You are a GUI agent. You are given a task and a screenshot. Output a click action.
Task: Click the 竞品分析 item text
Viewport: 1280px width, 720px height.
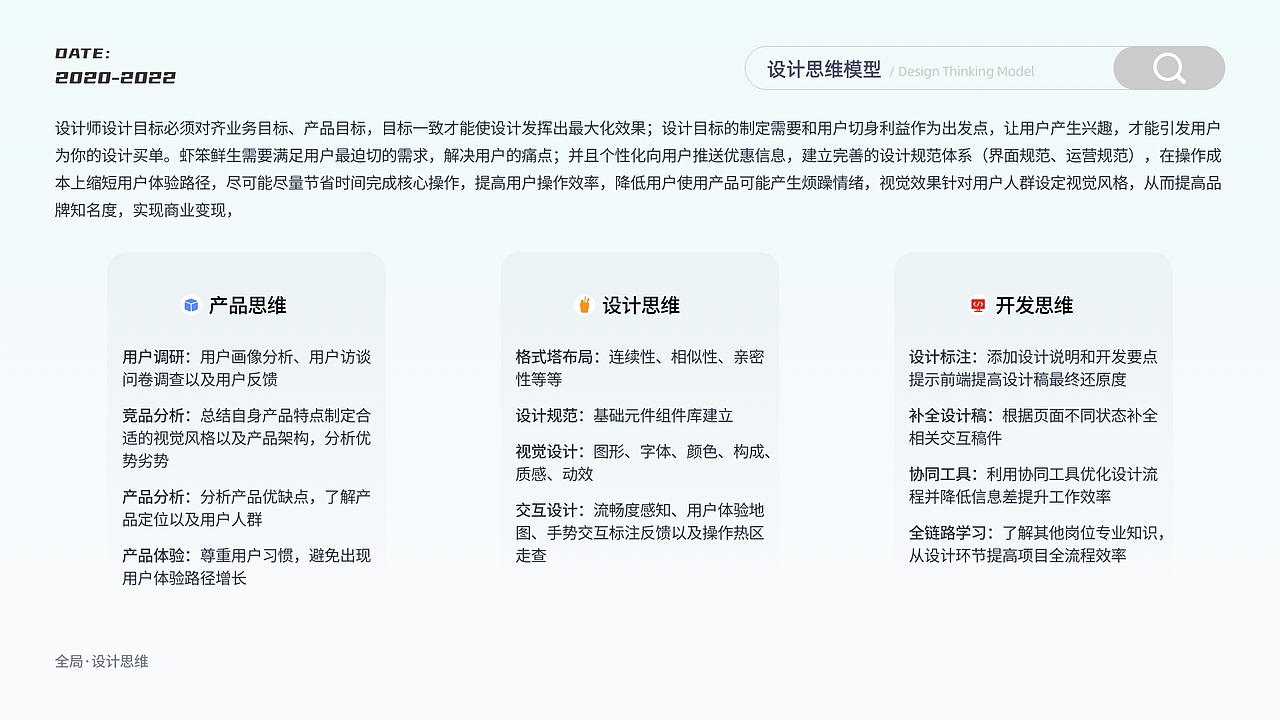[247, 438]
